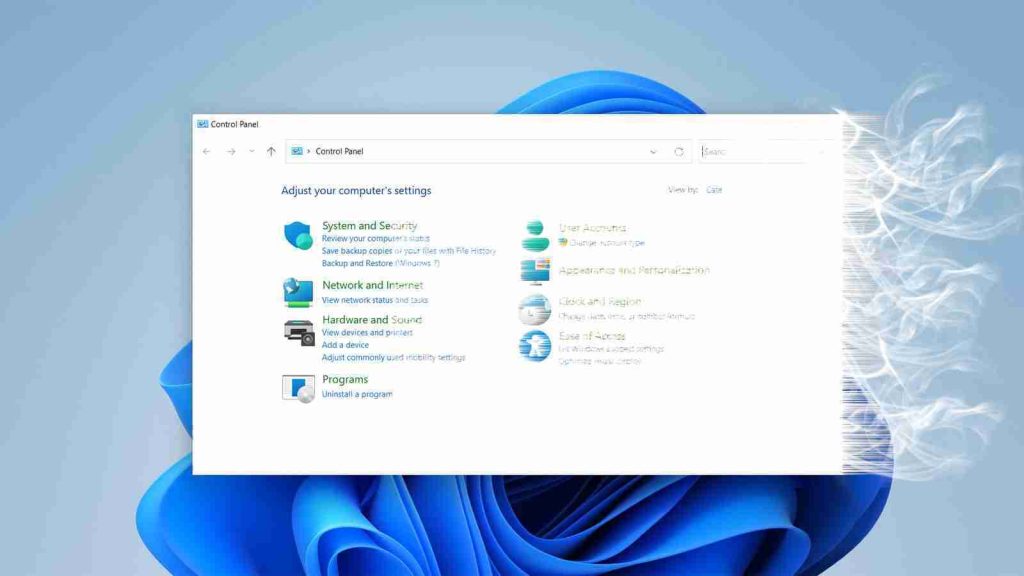Image resolution: width=1024 pixels, height=576 pixels.
Task: Open Adjust commonly used mobility settings
Action: click(393, 357)
